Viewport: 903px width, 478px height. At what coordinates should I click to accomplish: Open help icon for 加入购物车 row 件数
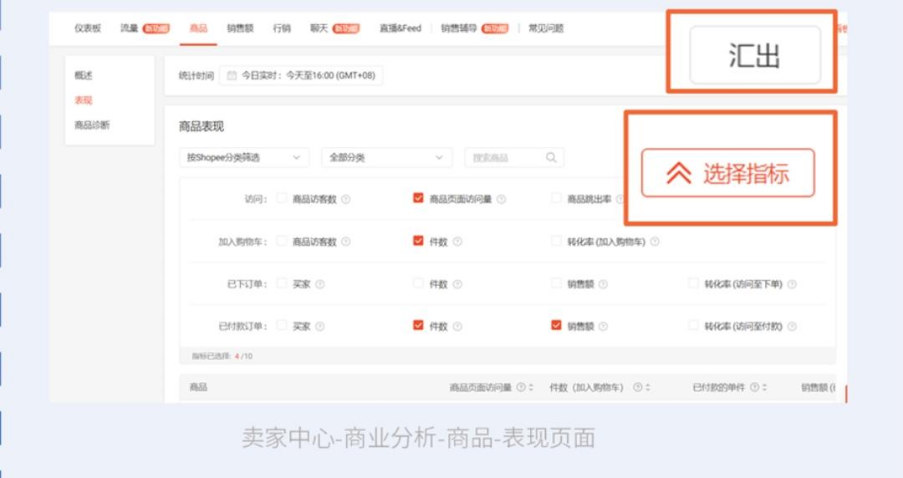click(457, 242)
